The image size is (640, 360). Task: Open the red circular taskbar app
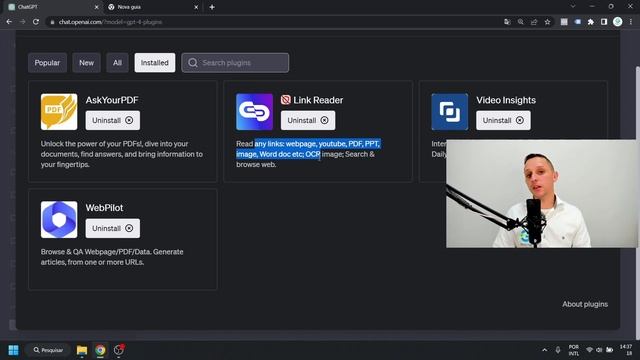click(119, 350)
